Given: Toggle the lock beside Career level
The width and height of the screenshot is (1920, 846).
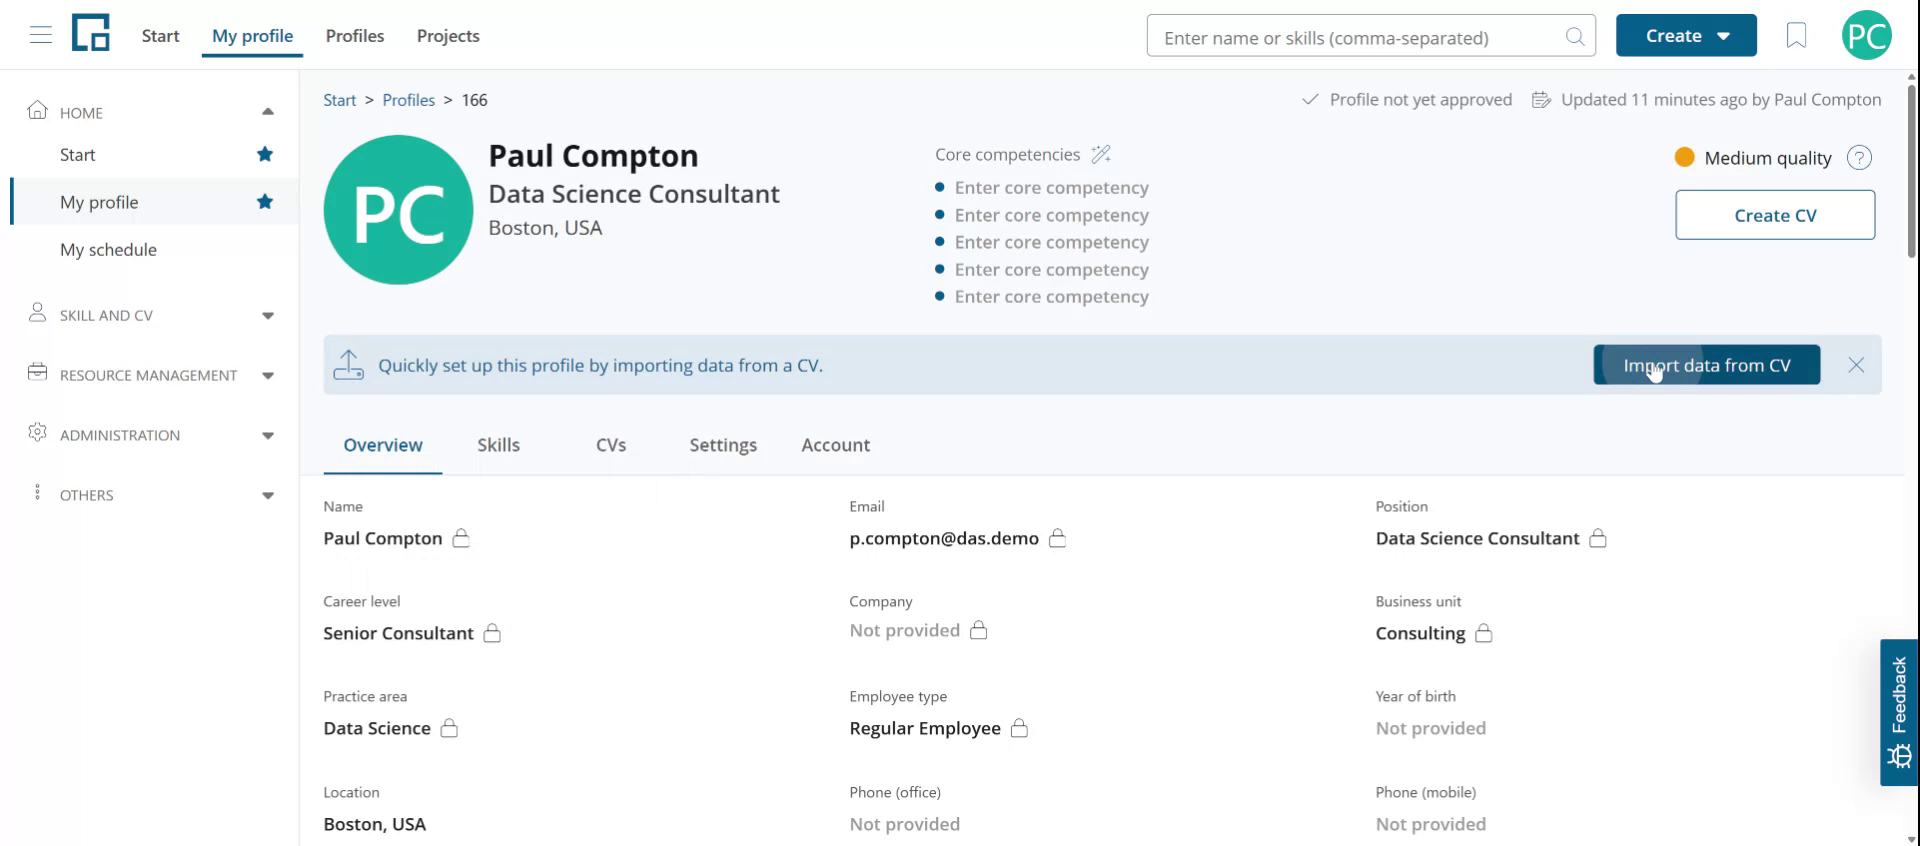Looking at the screenshot, I should pos(492,633).
